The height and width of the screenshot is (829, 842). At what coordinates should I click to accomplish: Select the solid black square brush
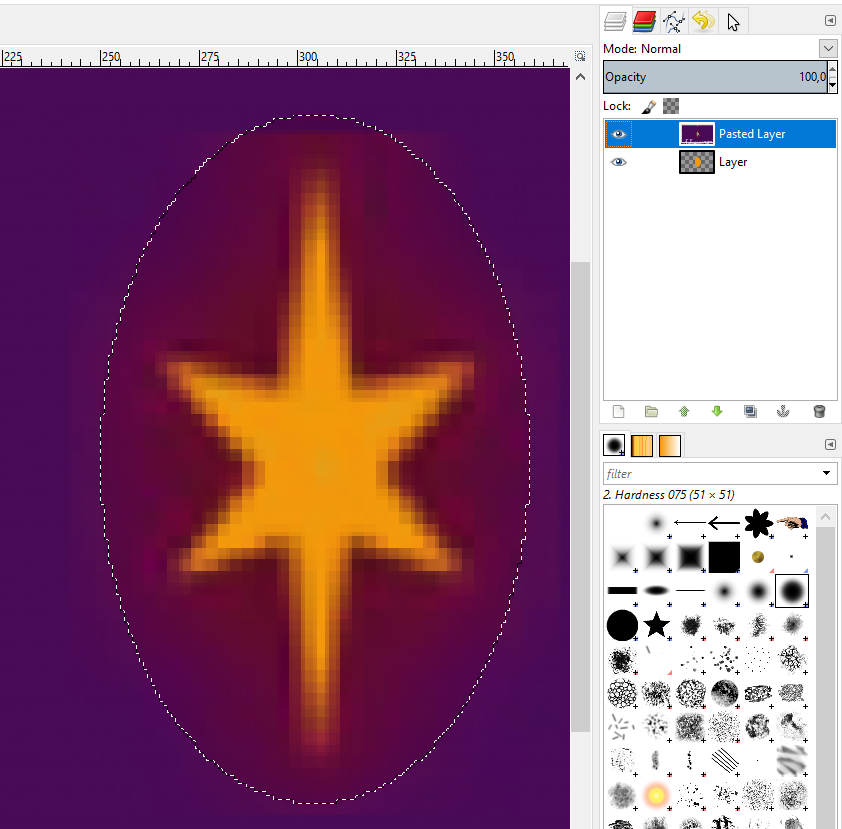[724, 557]
